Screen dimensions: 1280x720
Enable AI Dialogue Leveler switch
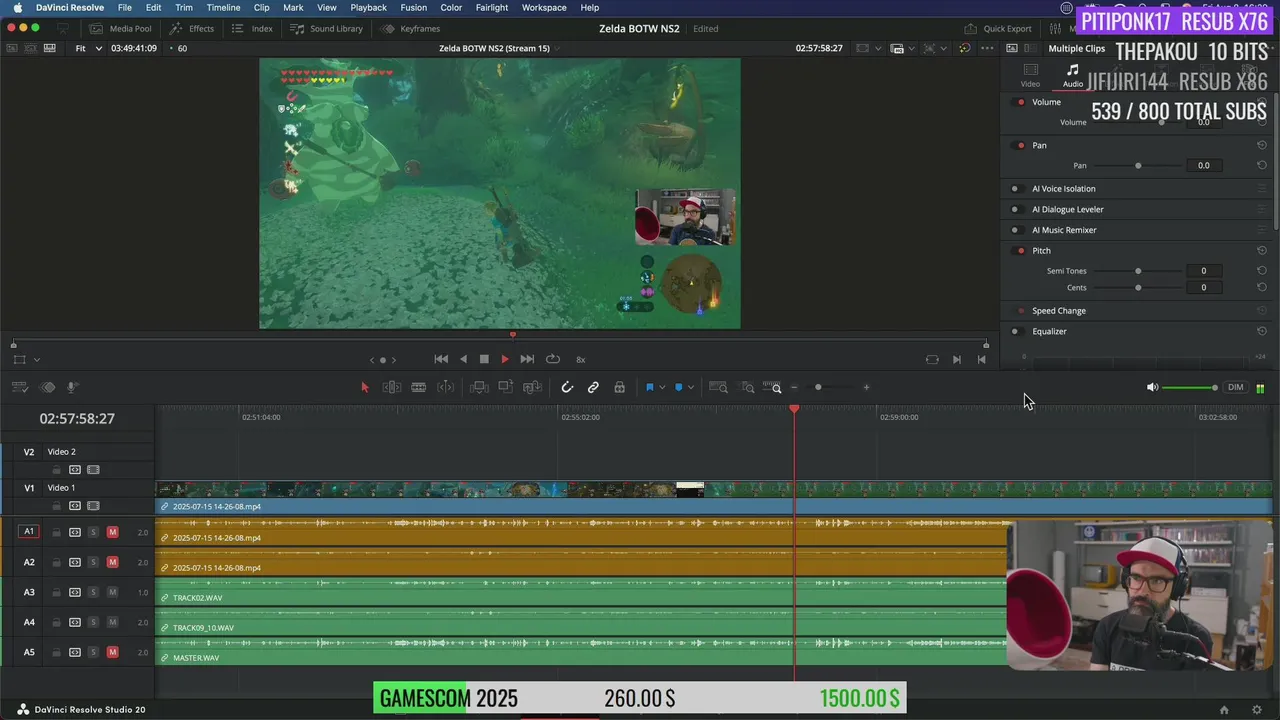tap(1015, 209)
